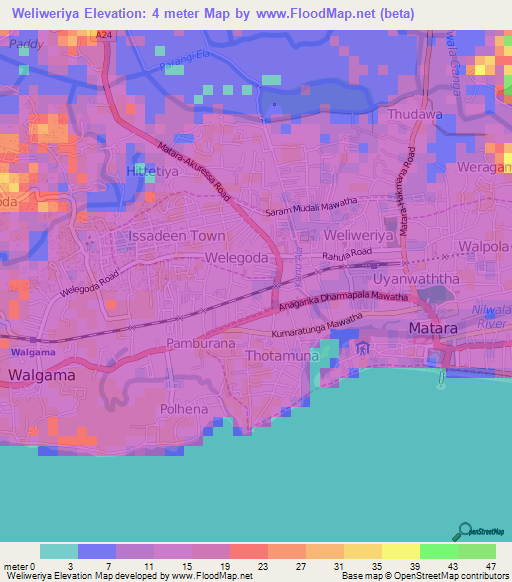Click the OpenStreetMap magnifier logo
The height and width of the screenshot is (582, 512).
478,532
